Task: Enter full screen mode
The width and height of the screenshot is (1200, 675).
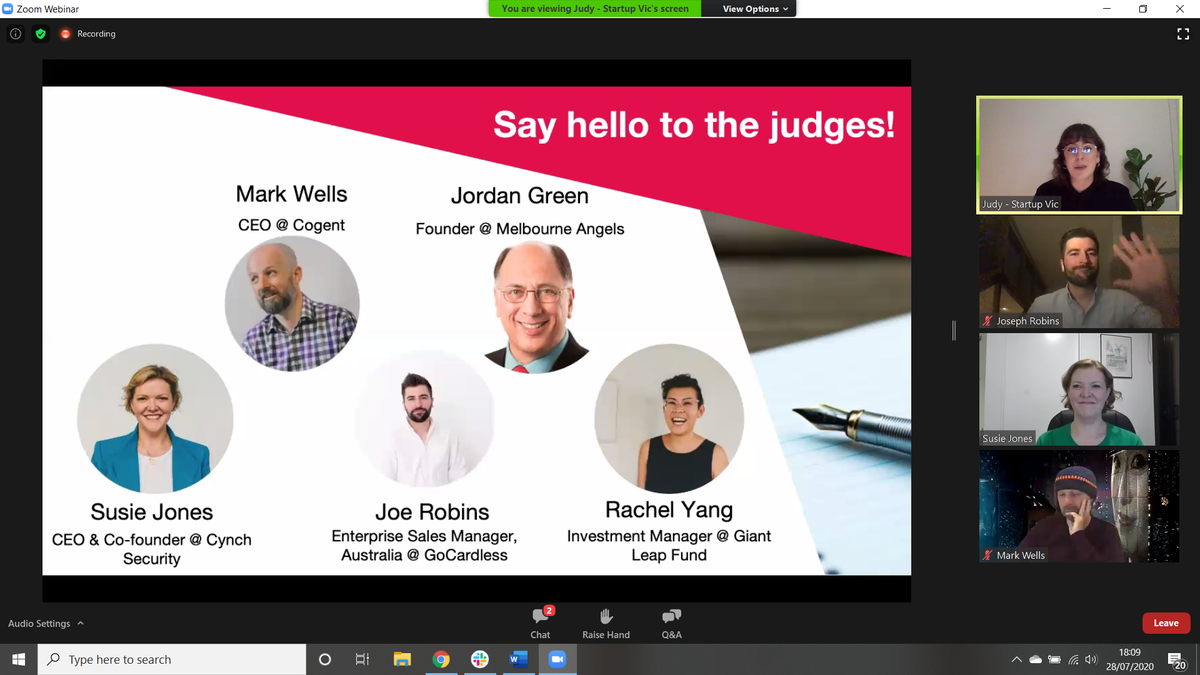Action: (1183, 34)
